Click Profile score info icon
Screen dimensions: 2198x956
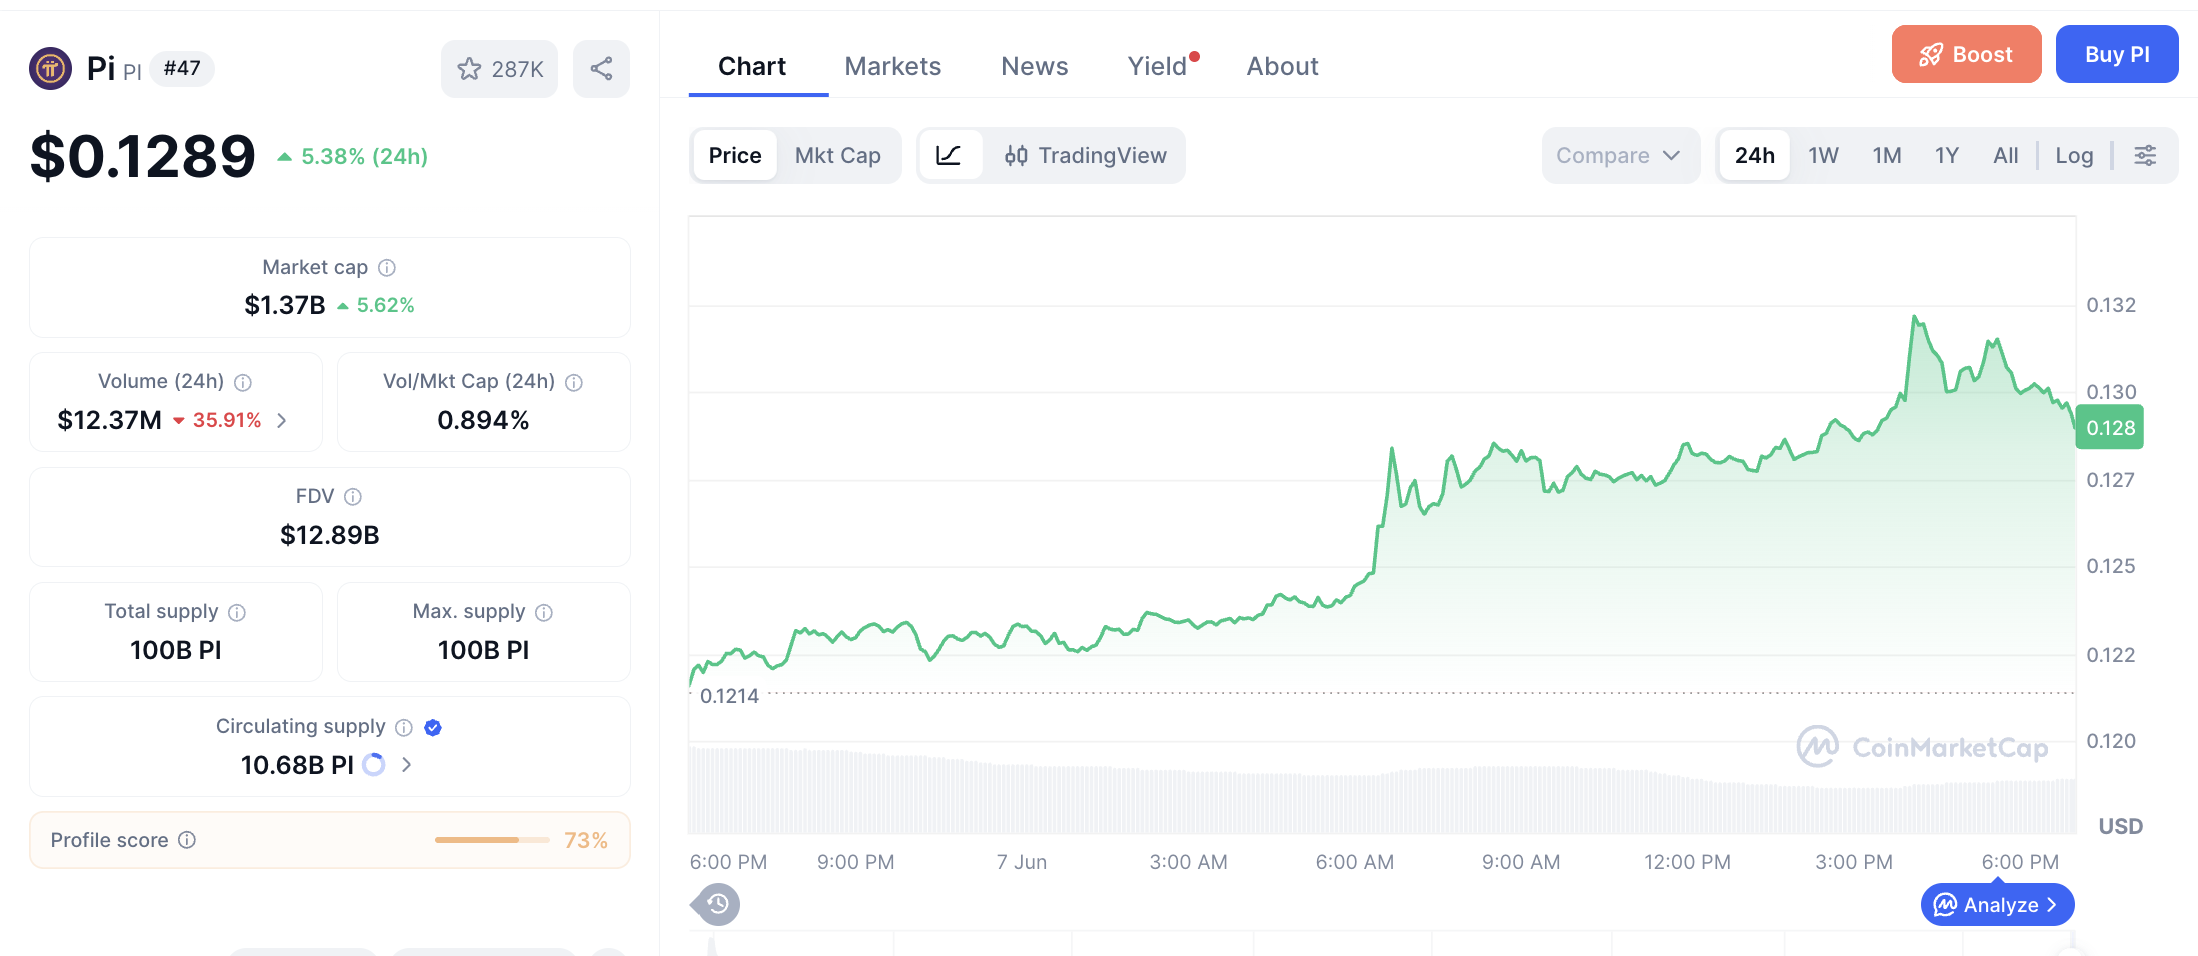pos(187,840)
